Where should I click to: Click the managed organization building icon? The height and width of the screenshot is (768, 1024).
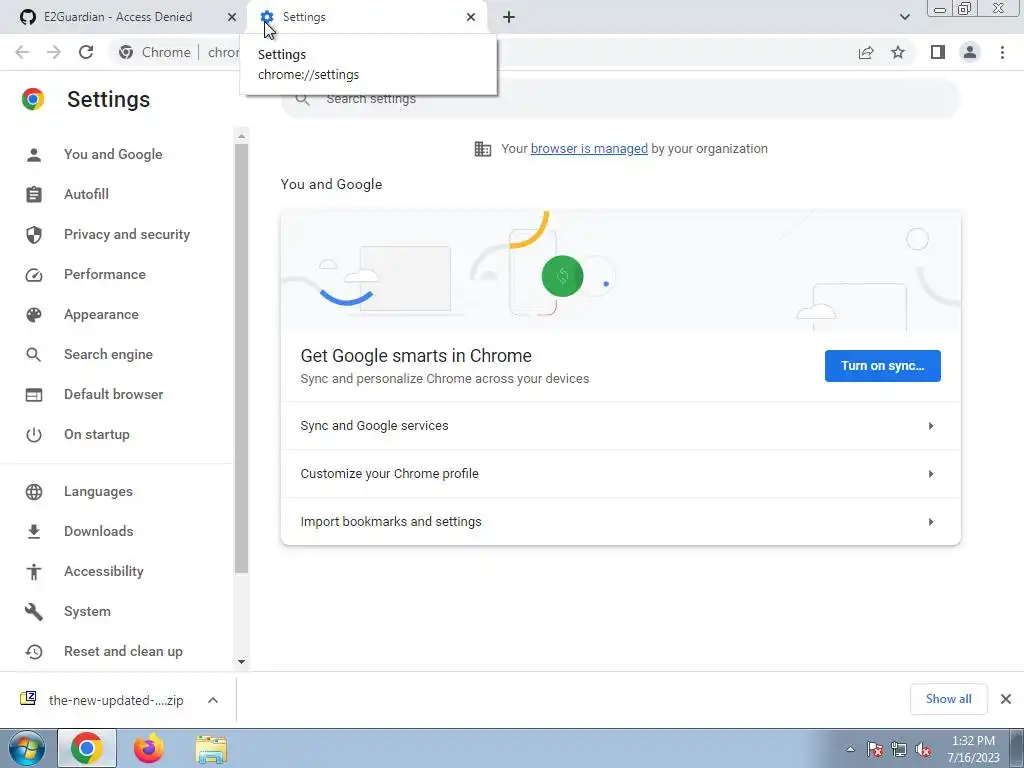tap(483, 149)
